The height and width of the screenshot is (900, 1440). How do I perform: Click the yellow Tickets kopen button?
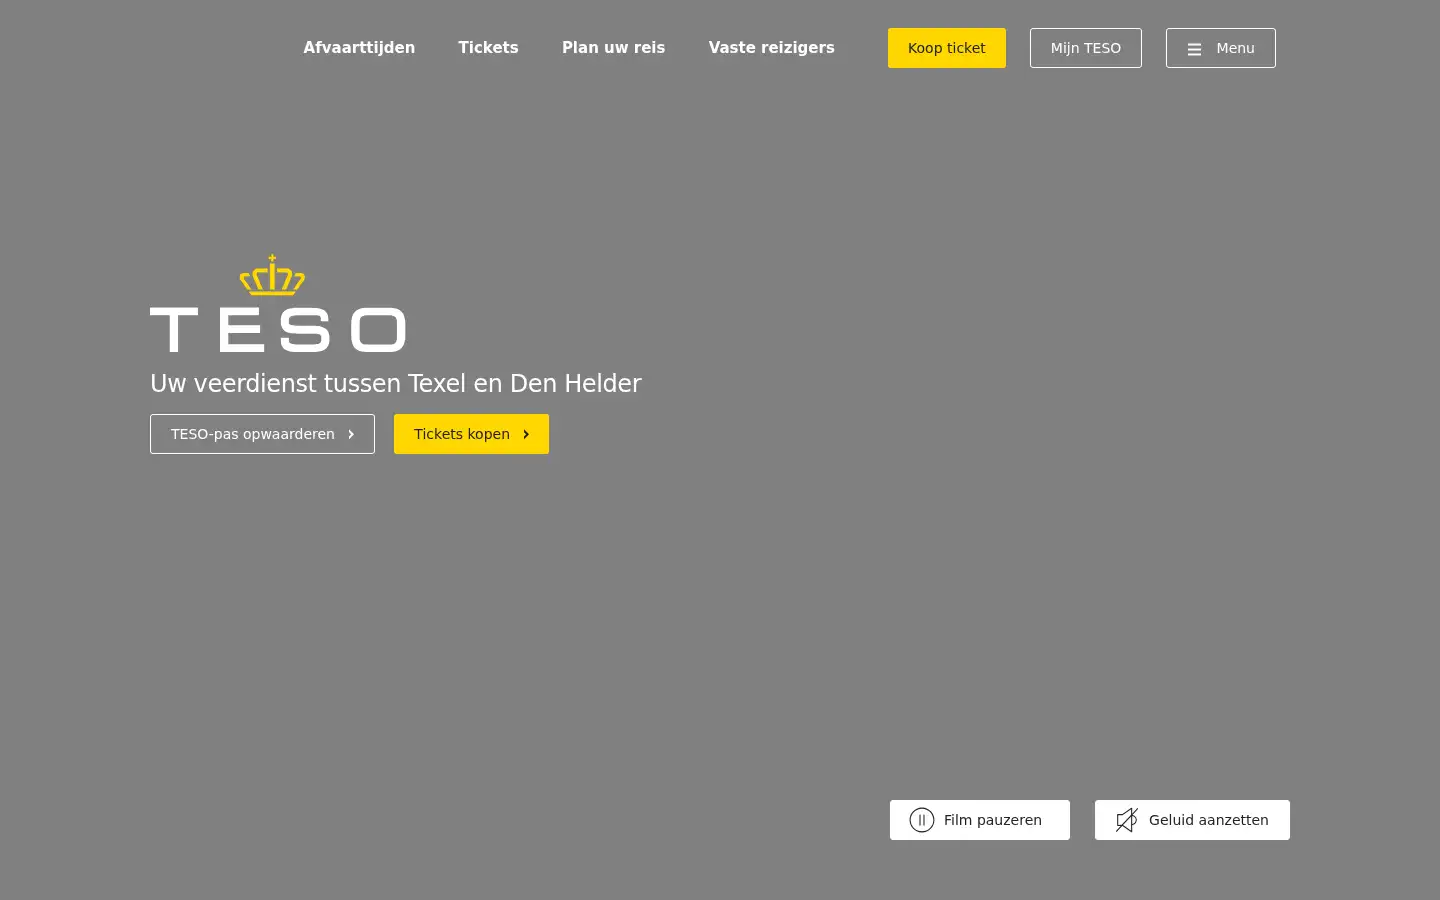click(x=471, y=434)
